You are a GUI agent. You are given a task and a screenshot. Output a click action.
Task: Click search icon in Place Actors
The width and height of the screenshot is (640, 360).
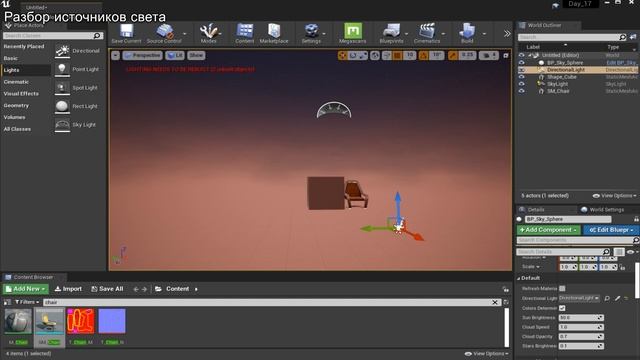[x=97, y=36]
